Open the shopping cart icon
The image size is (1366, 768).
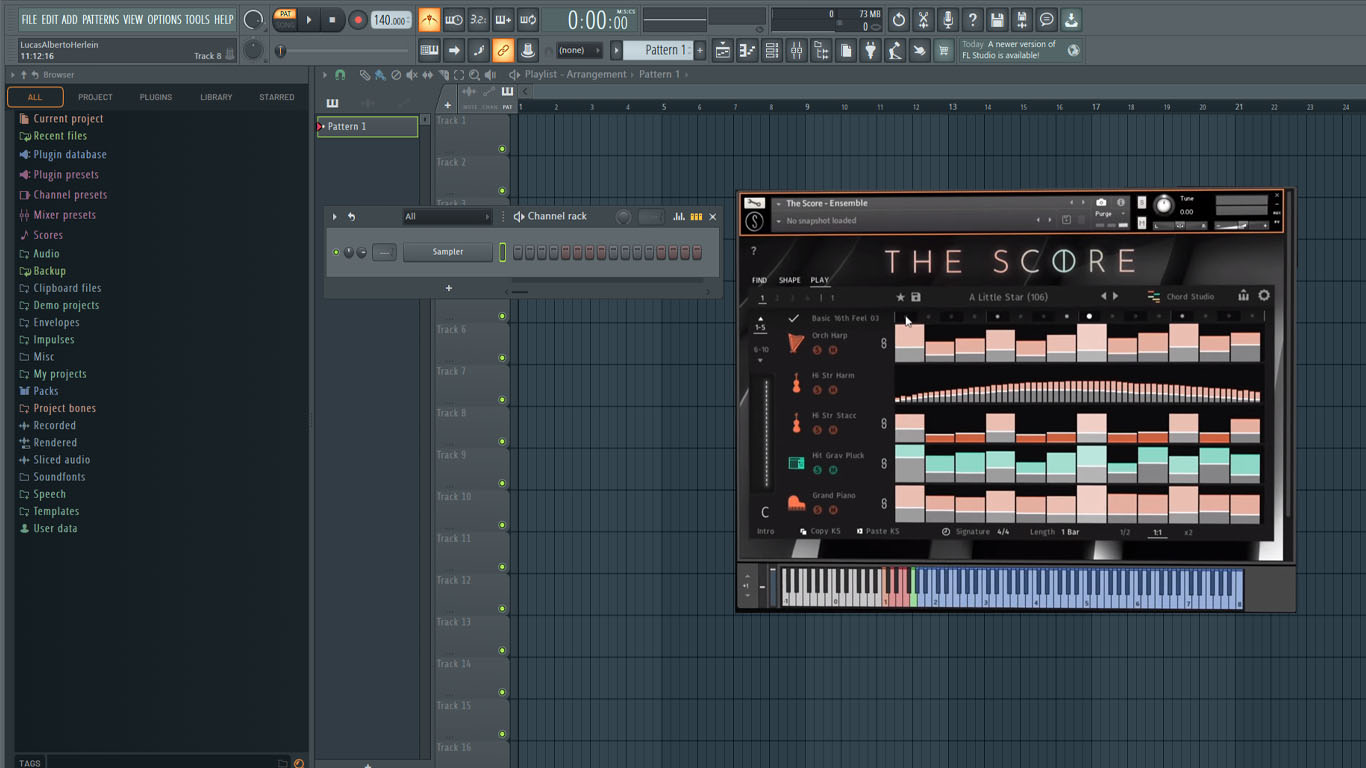pyautogui.click(x=943, y=50)
